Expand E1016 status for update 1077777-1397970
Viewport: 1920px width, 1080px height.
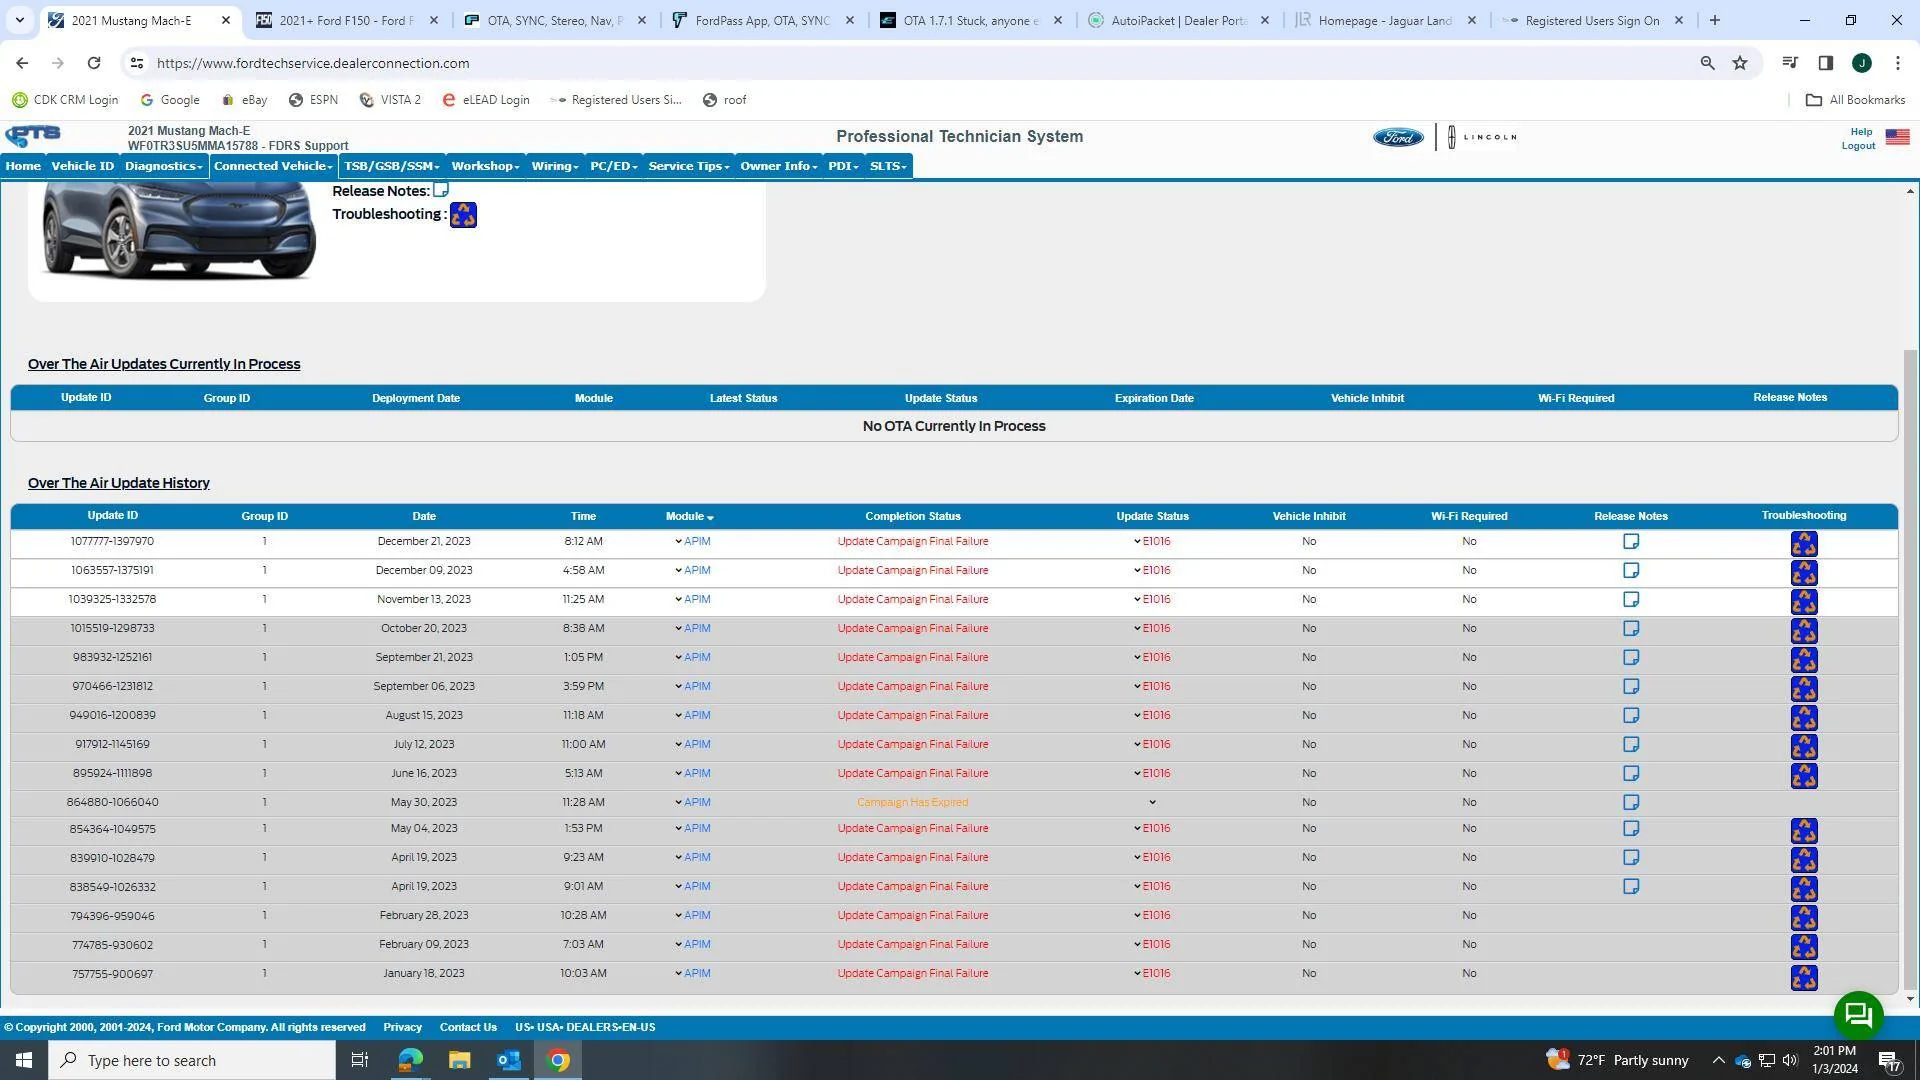(x=1152, y=542)
